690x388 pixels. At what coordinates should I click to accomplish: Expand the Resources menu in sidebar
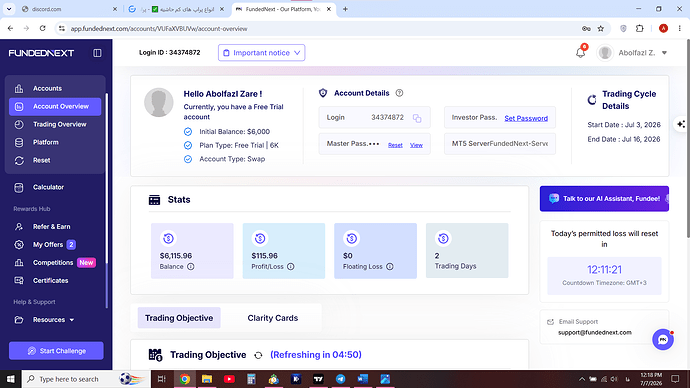pyautogui.click(x=53, y=320)
